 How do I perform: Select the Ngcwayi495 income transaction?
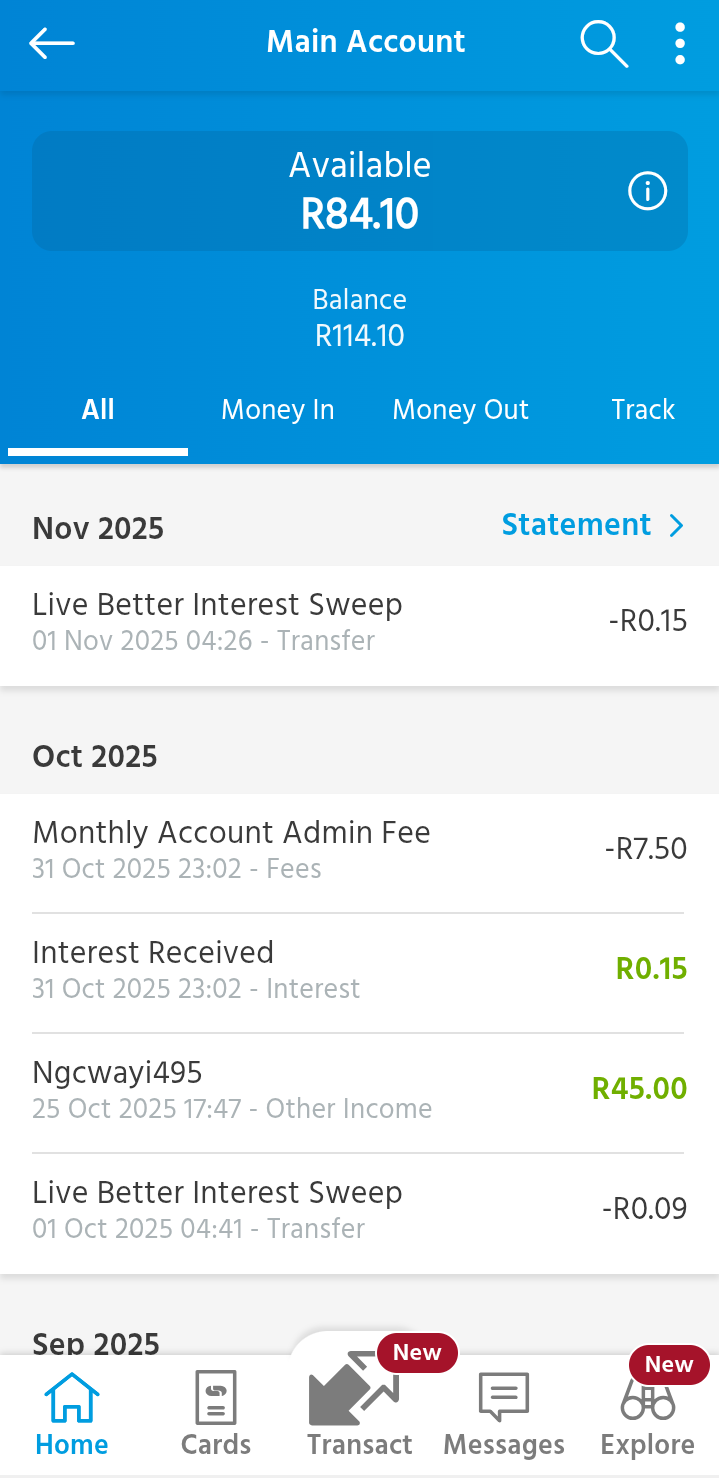360,1087
